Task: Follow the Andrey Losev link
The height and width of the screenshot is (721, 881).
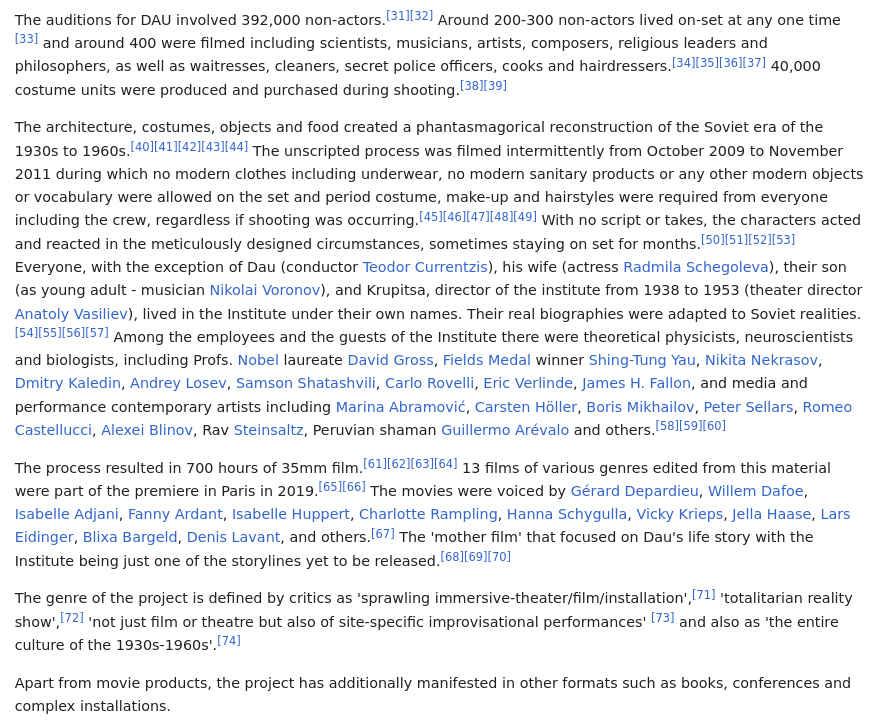Action: coord(178,383)
